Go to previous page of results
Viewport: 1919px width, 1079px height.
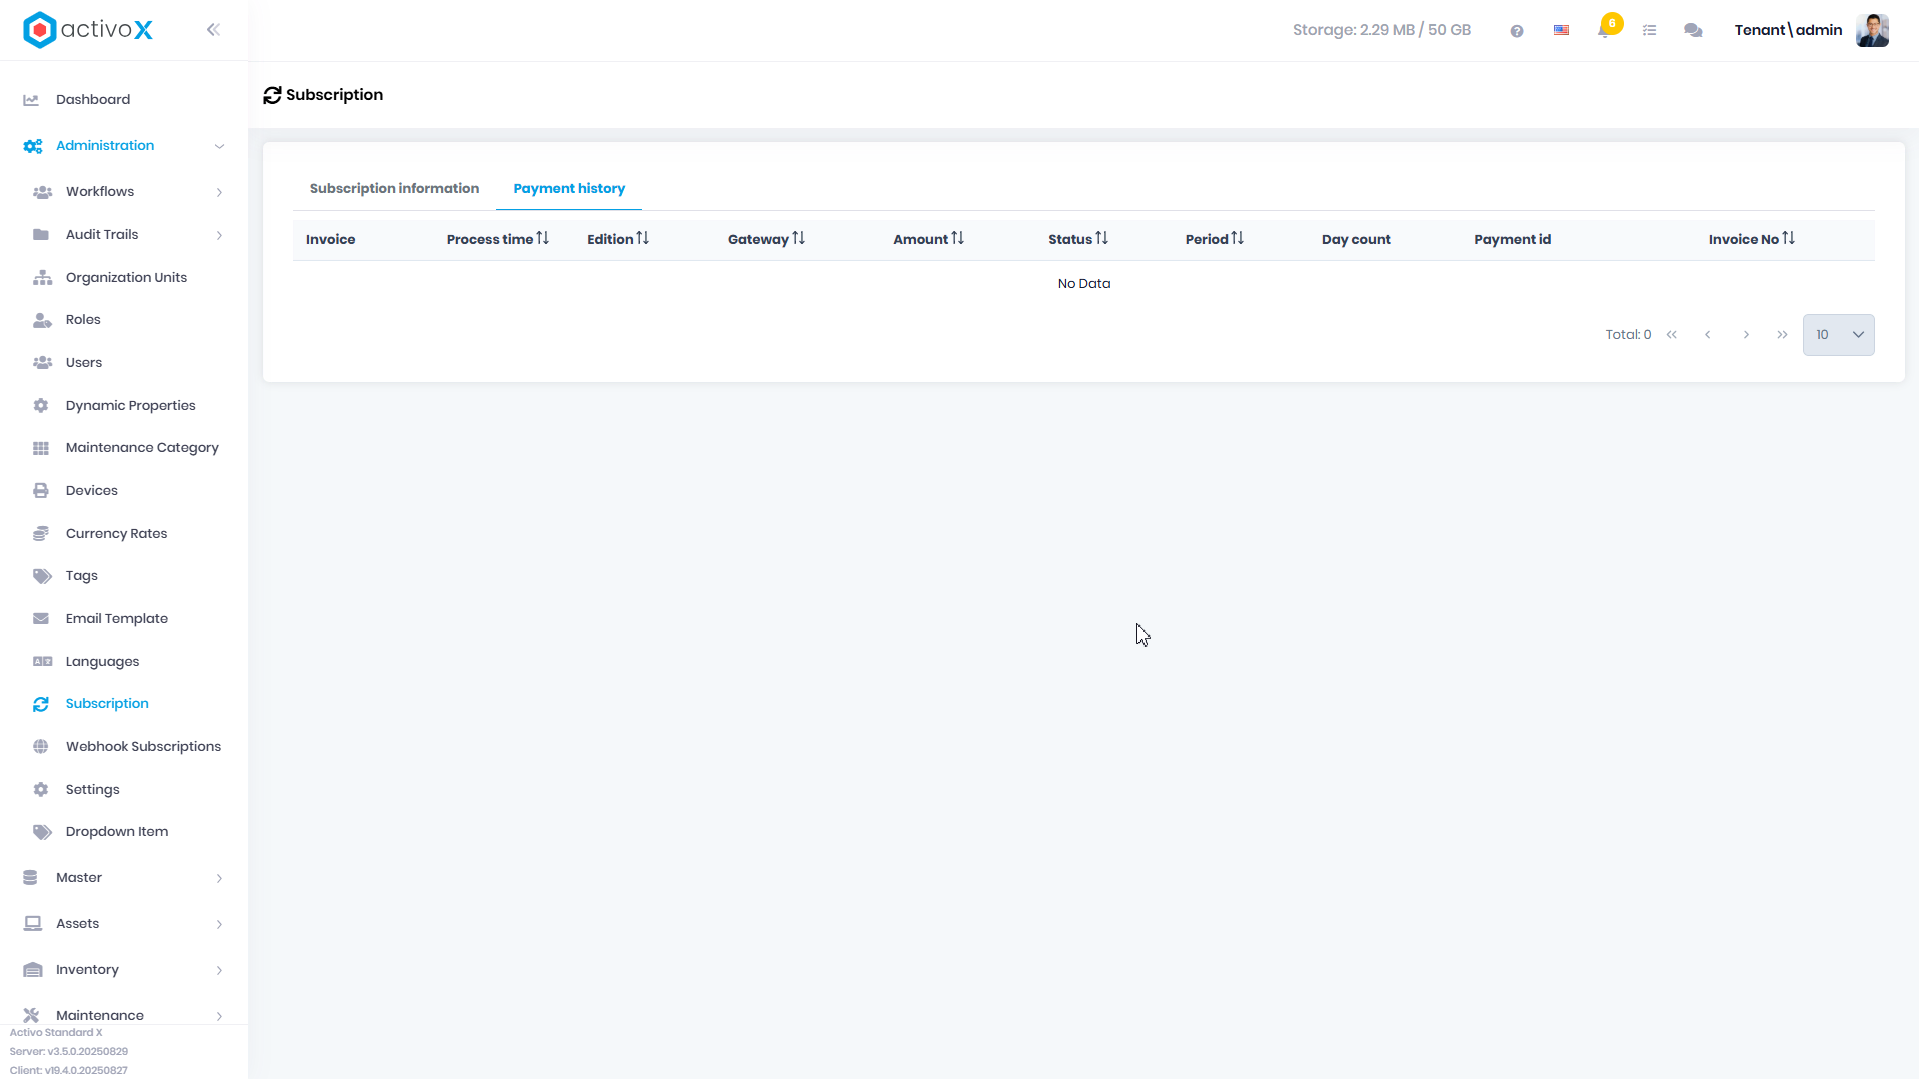(1708, 335)
